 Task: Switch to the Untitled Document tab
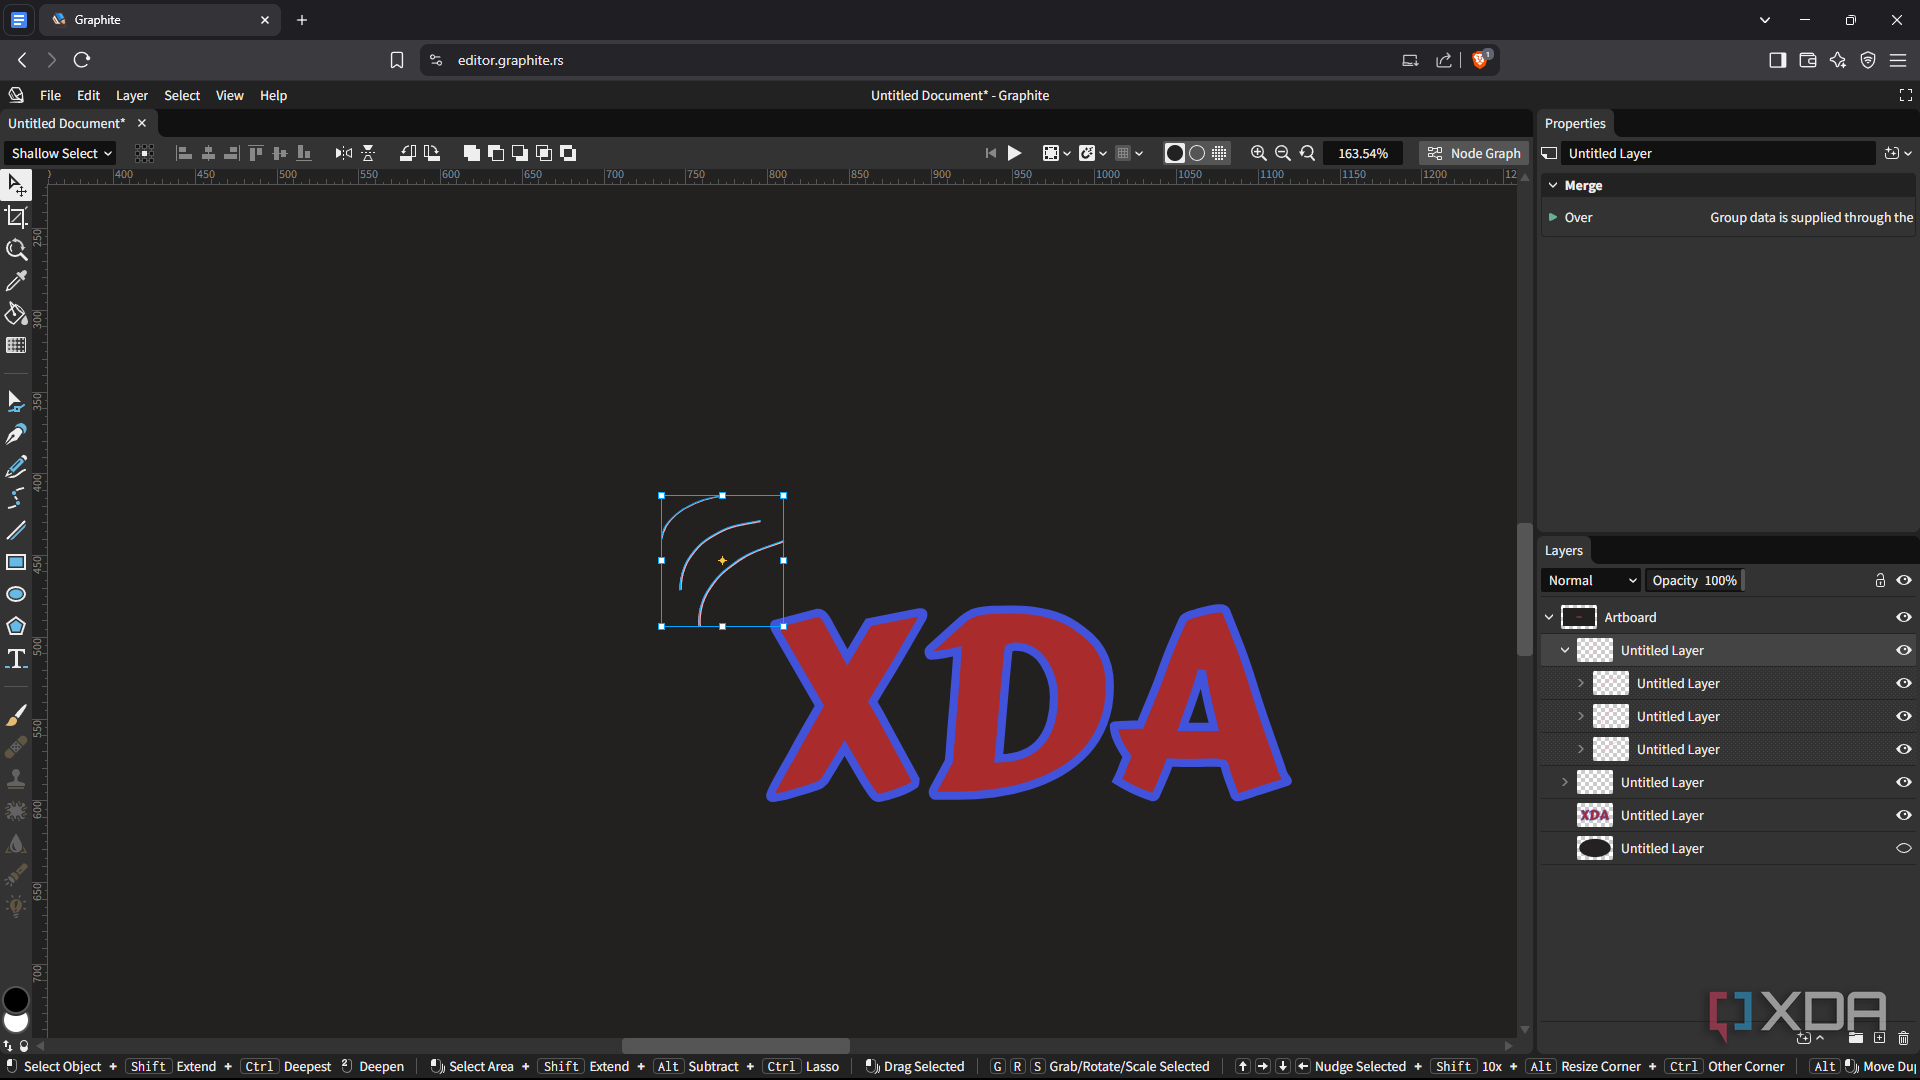[67, 123]
